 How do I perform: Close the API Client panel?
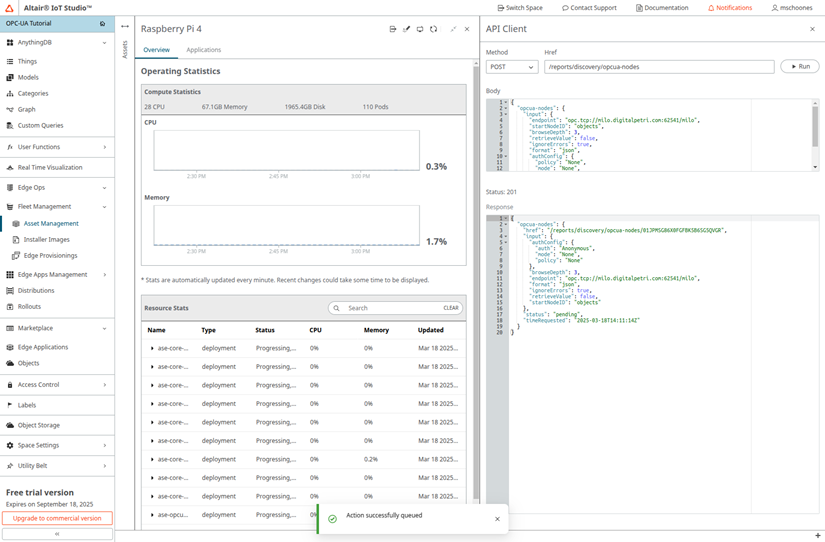[x=812, y=29]
